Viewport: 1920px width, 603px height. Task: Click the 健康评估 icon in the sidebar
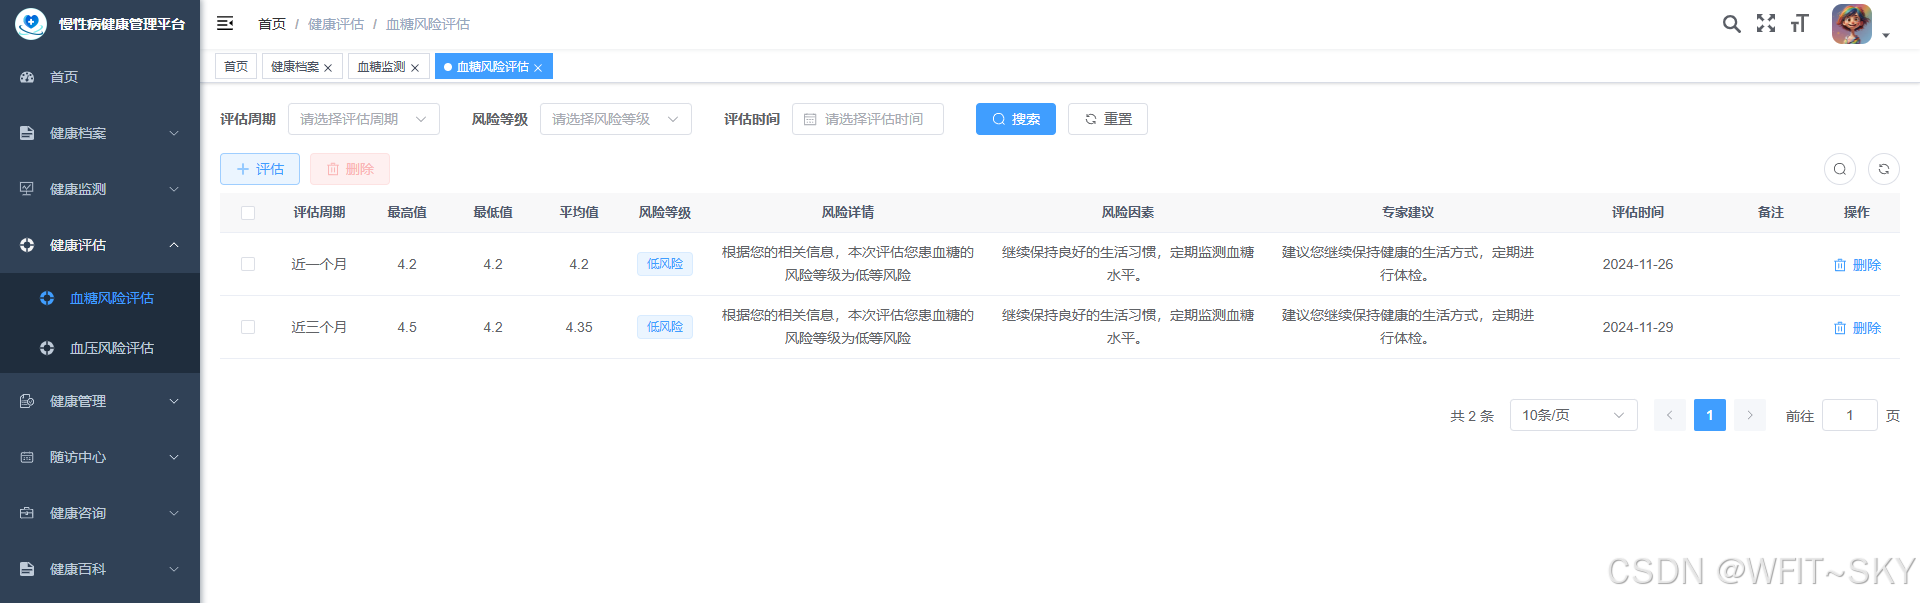point(27,245)
